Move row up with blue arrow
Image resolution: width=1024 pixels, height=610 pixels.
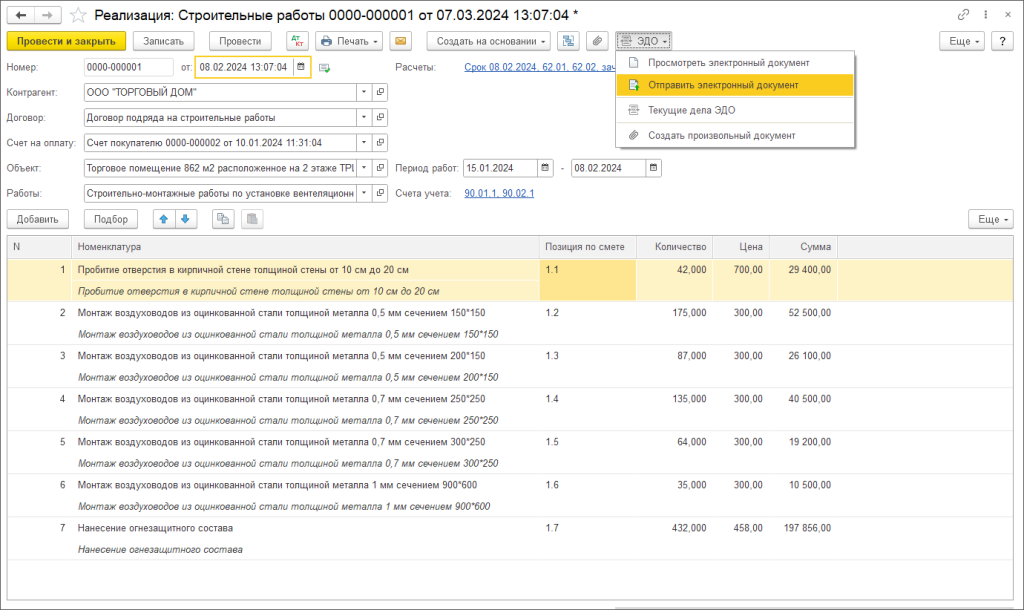click(163, 219)
